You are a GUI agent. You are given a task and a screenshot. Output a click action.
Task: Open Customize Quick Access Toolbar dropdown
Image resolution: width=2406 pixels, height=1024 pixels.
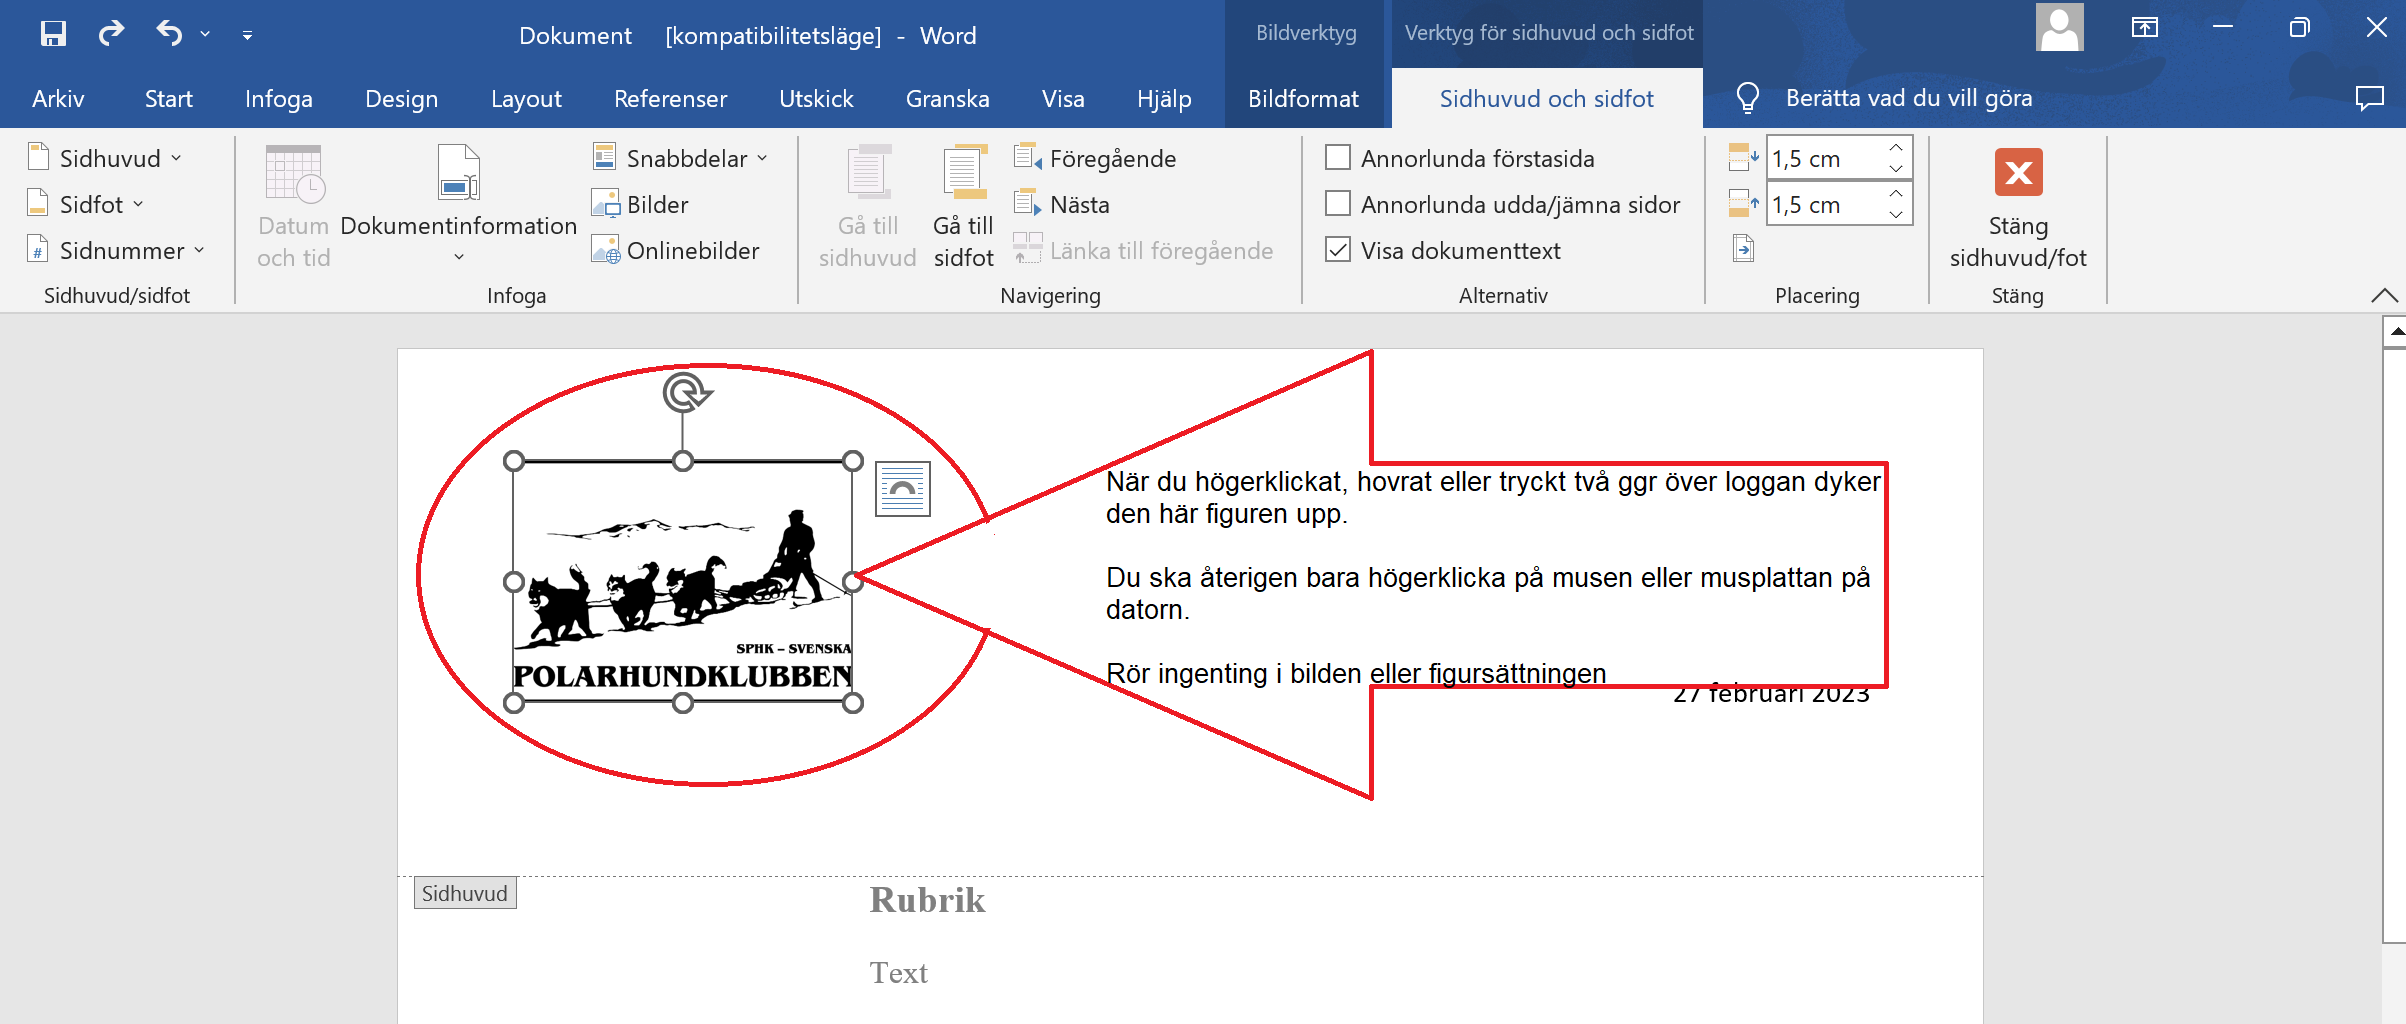(x=247, y=36)
